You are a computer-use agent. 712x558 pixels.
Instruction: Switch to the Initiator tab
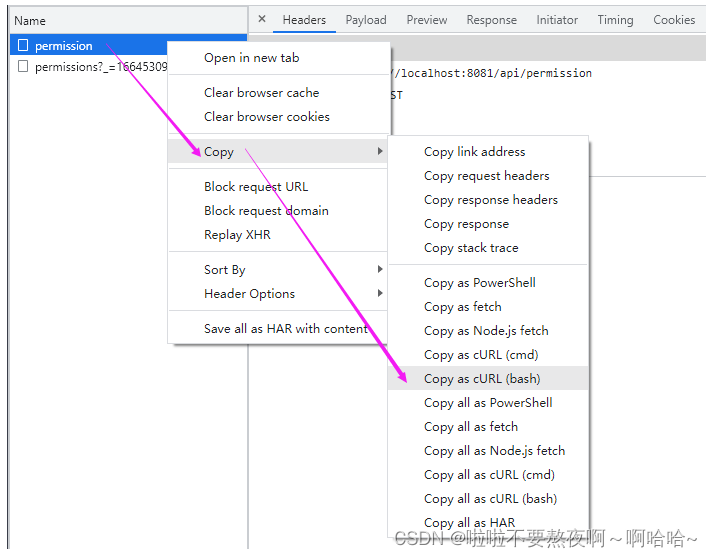pos(557,20)
